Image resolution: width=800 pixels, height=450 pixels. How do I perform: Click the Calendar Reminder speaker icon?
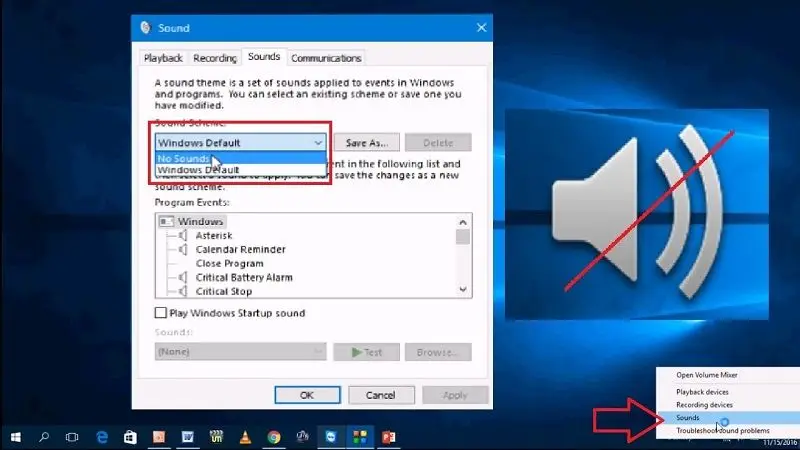(x=183, y=249)
